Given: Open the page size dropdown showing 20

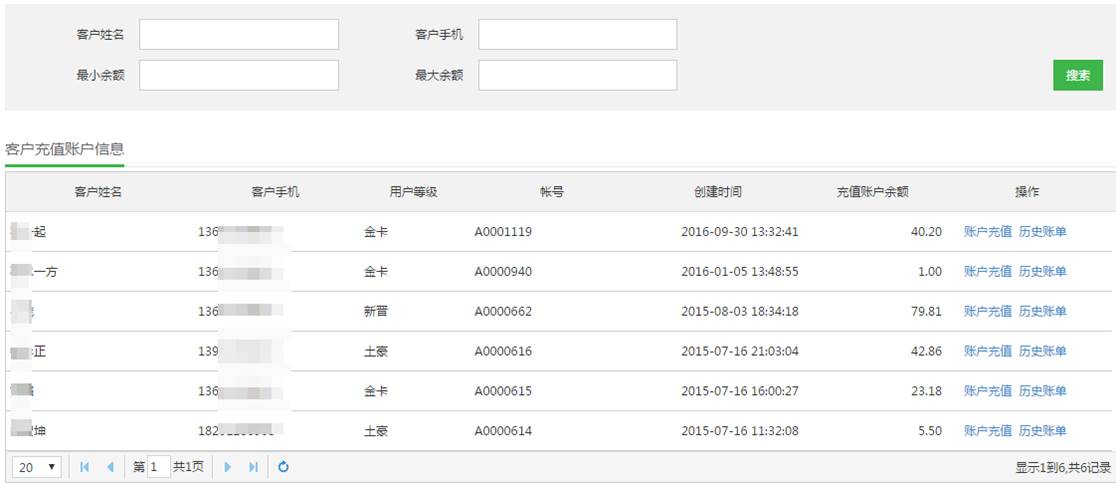Looking at the screenshot, I should coord(37,467).
